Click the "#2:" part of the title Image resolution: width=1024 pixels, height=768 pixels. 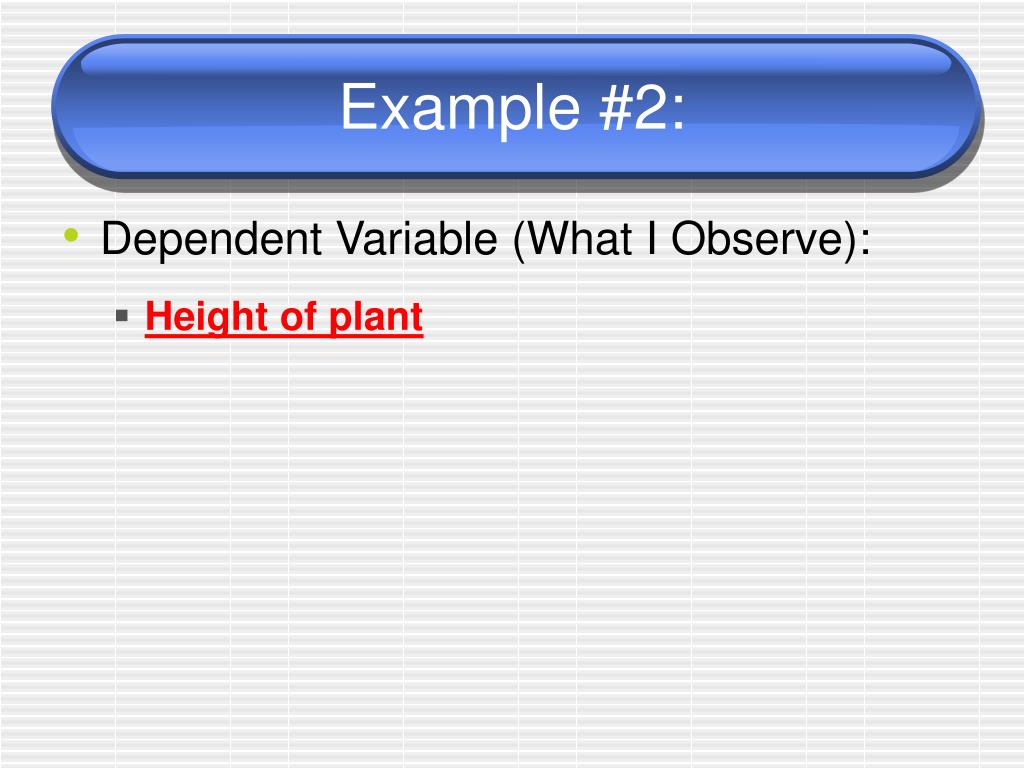coord(643,106)
